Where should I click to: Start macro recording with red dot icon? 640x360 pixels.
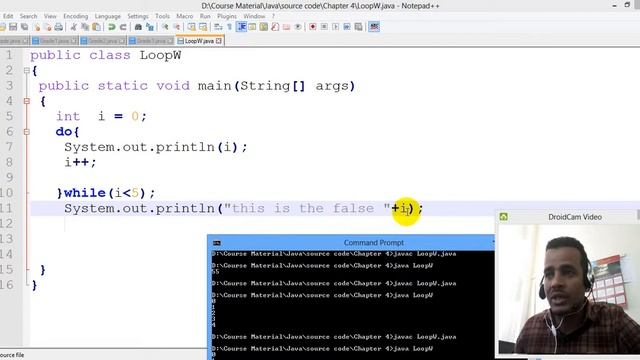313,27
